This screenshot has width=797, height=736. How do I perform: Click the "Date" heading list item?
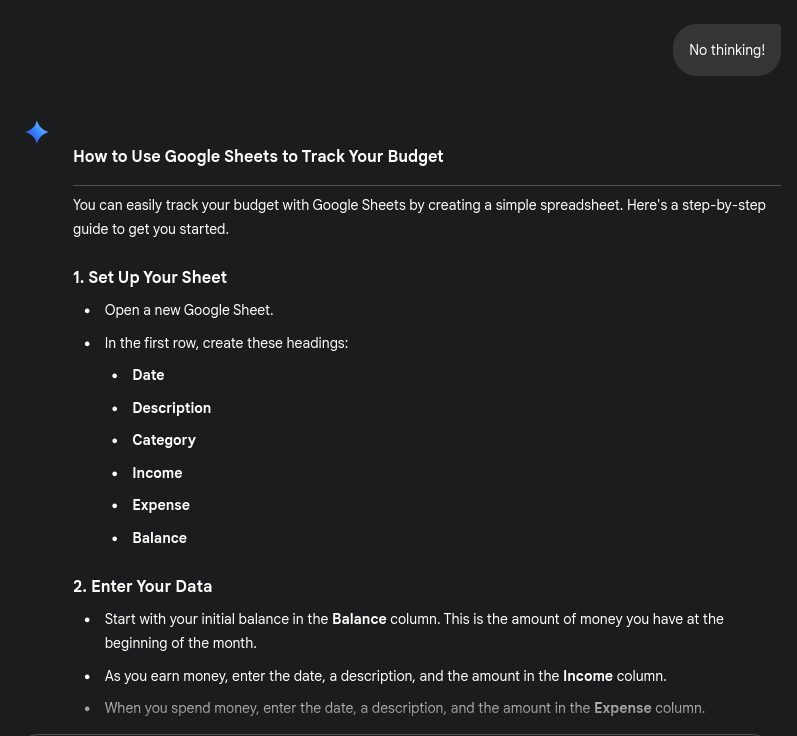point(148,375)
